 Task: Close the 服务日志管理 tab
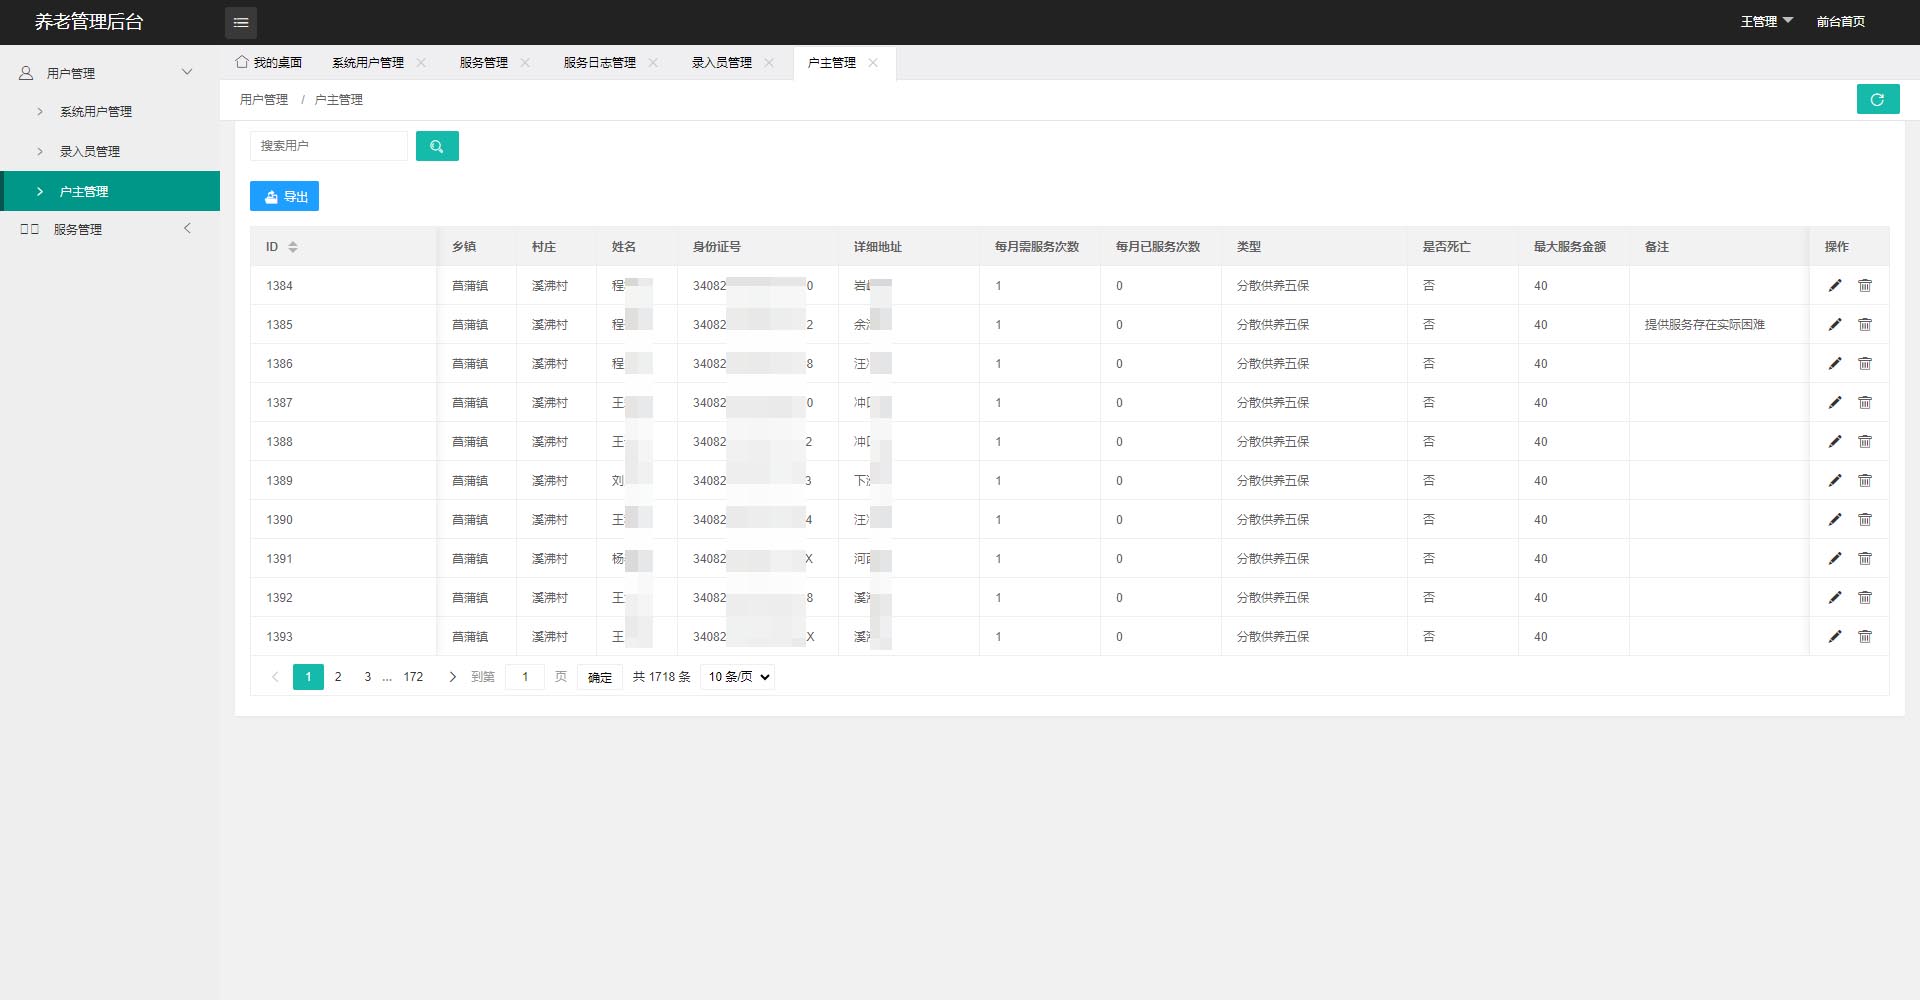(x=653, y=63)
